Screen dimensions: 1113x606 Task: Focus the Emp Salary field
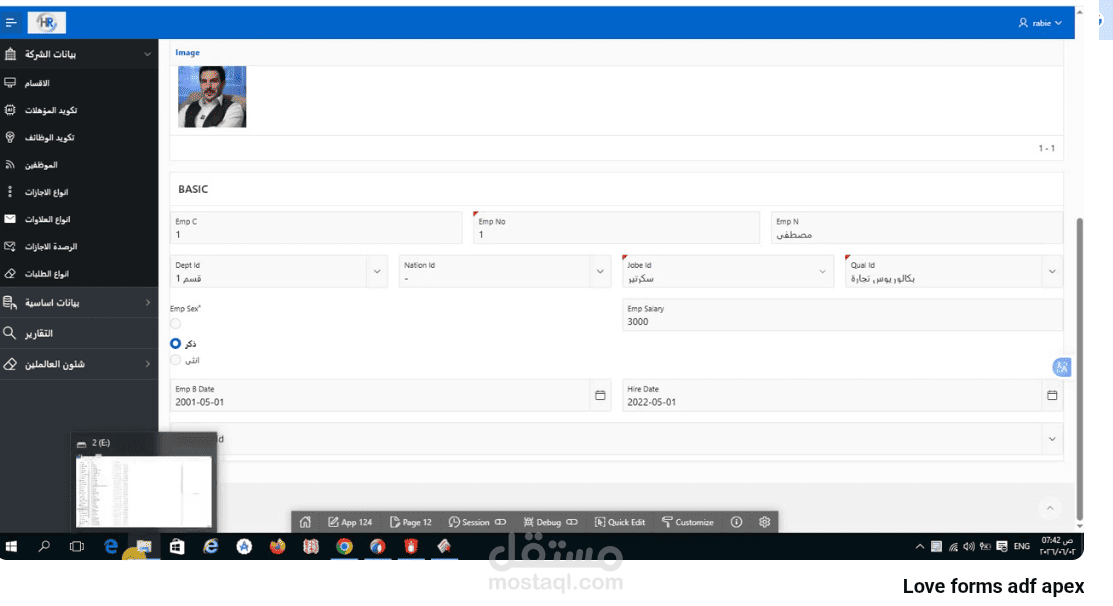843,315
